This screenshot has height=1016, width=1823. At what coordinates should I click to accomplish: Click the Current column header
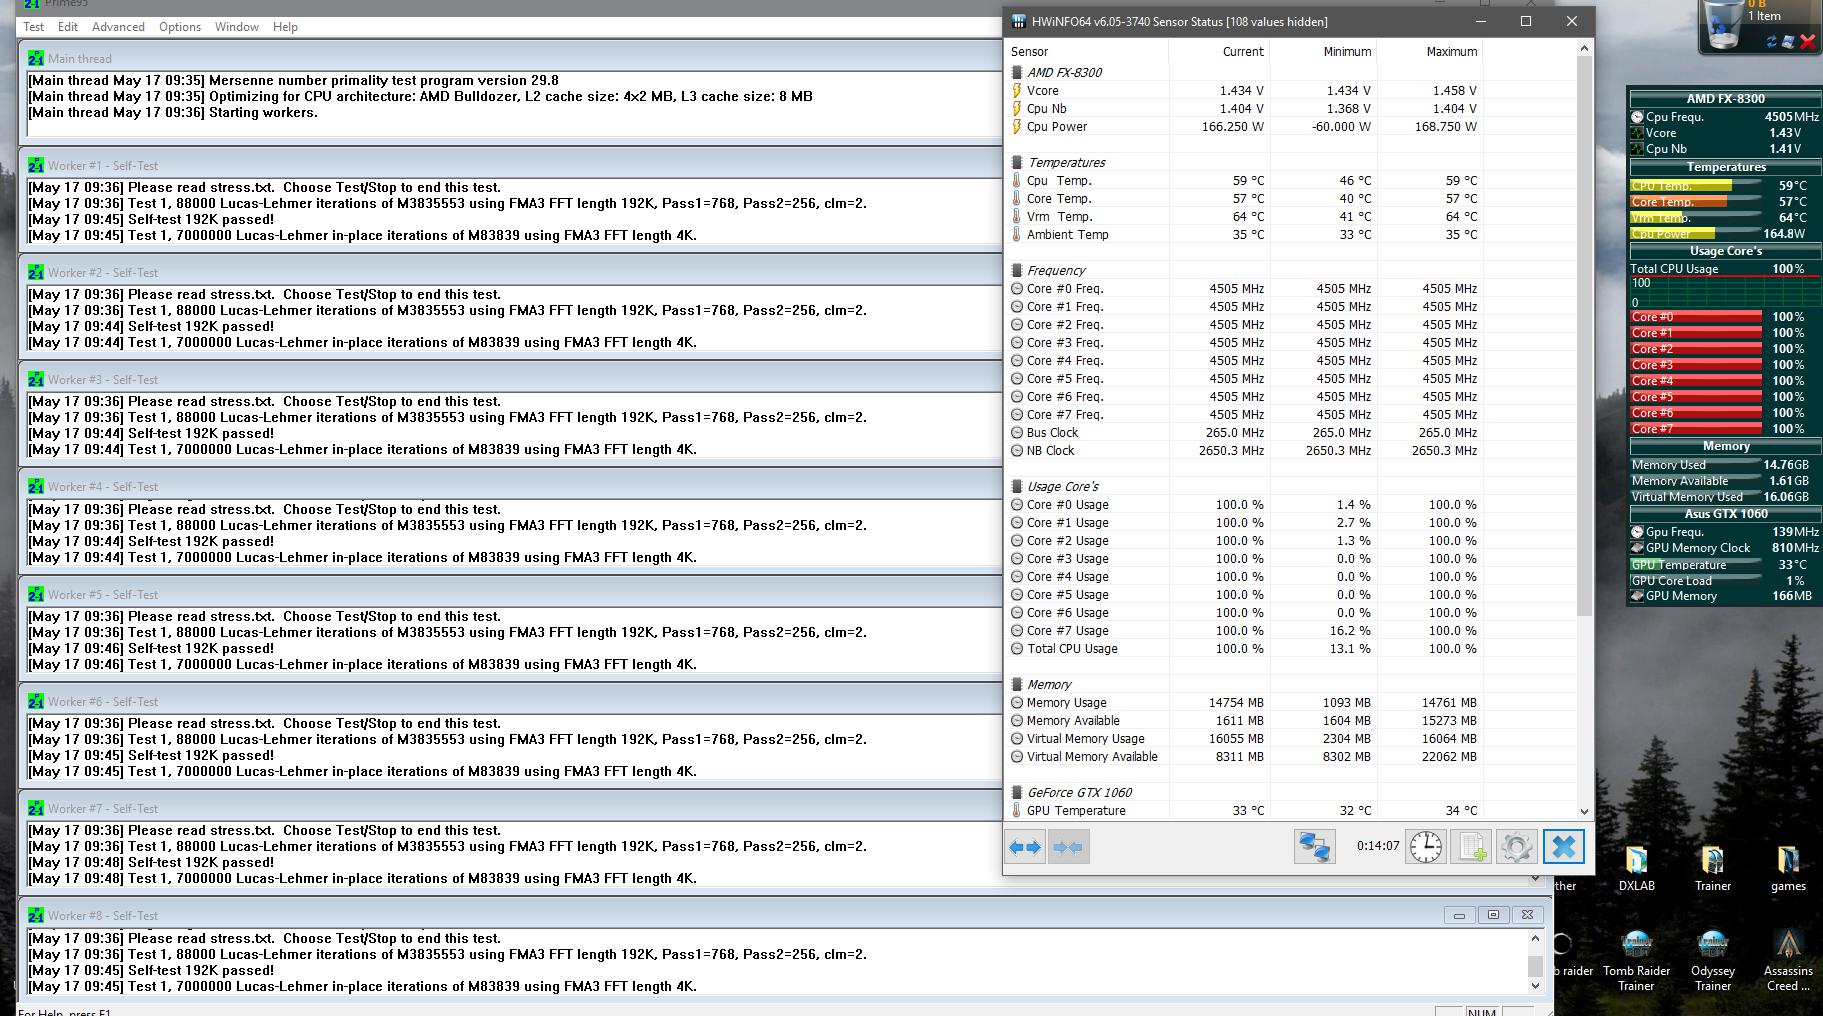coord(1243,52)
